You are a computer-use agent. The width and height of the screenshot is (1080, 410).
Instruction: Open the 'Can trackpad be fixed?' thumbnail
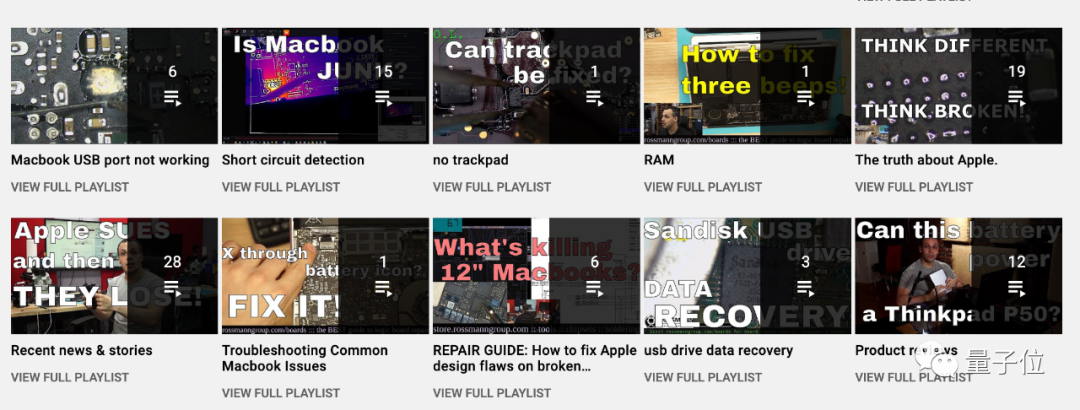pyautogui.click(x=537, y=85)
